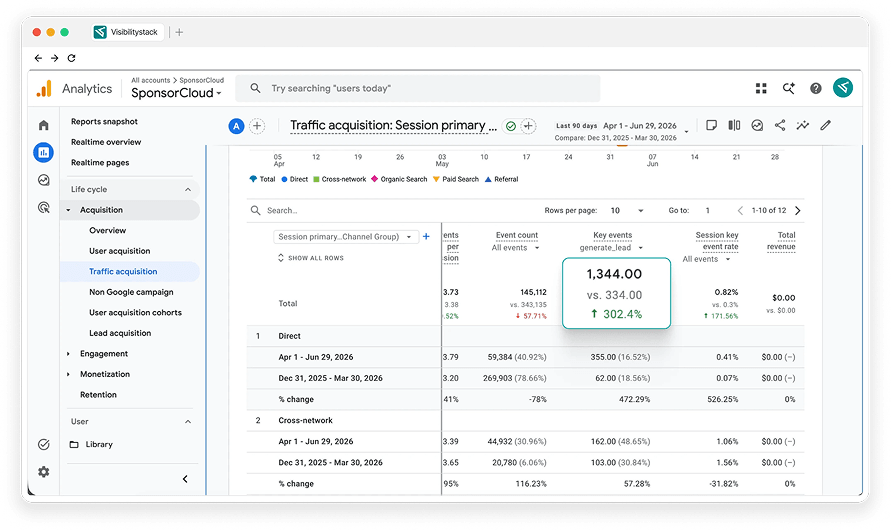Image resolution: width=891 pixels, height=531 pixels.
Task: Click the All accounts breadcrumb link
Action: click(151, 80)
